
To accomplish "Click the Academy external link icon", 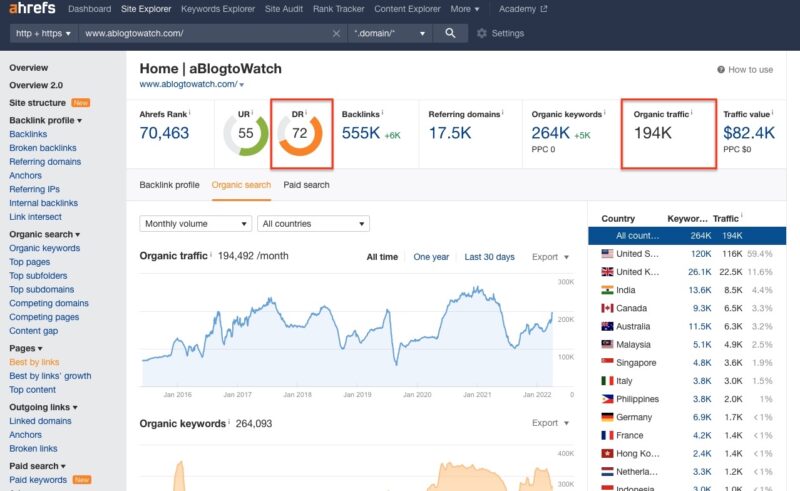I will tap(544, 9).
